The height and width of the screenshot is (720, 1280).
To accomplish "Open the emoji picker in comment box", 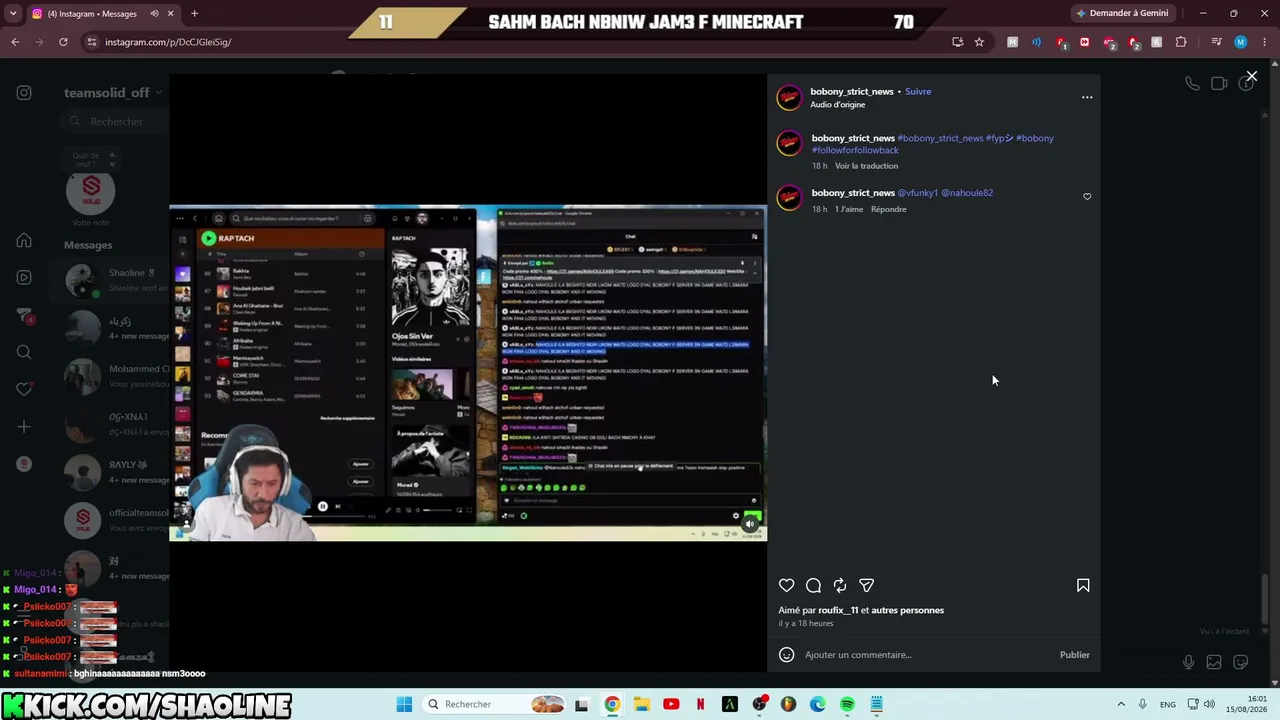I will coord(787,655).
